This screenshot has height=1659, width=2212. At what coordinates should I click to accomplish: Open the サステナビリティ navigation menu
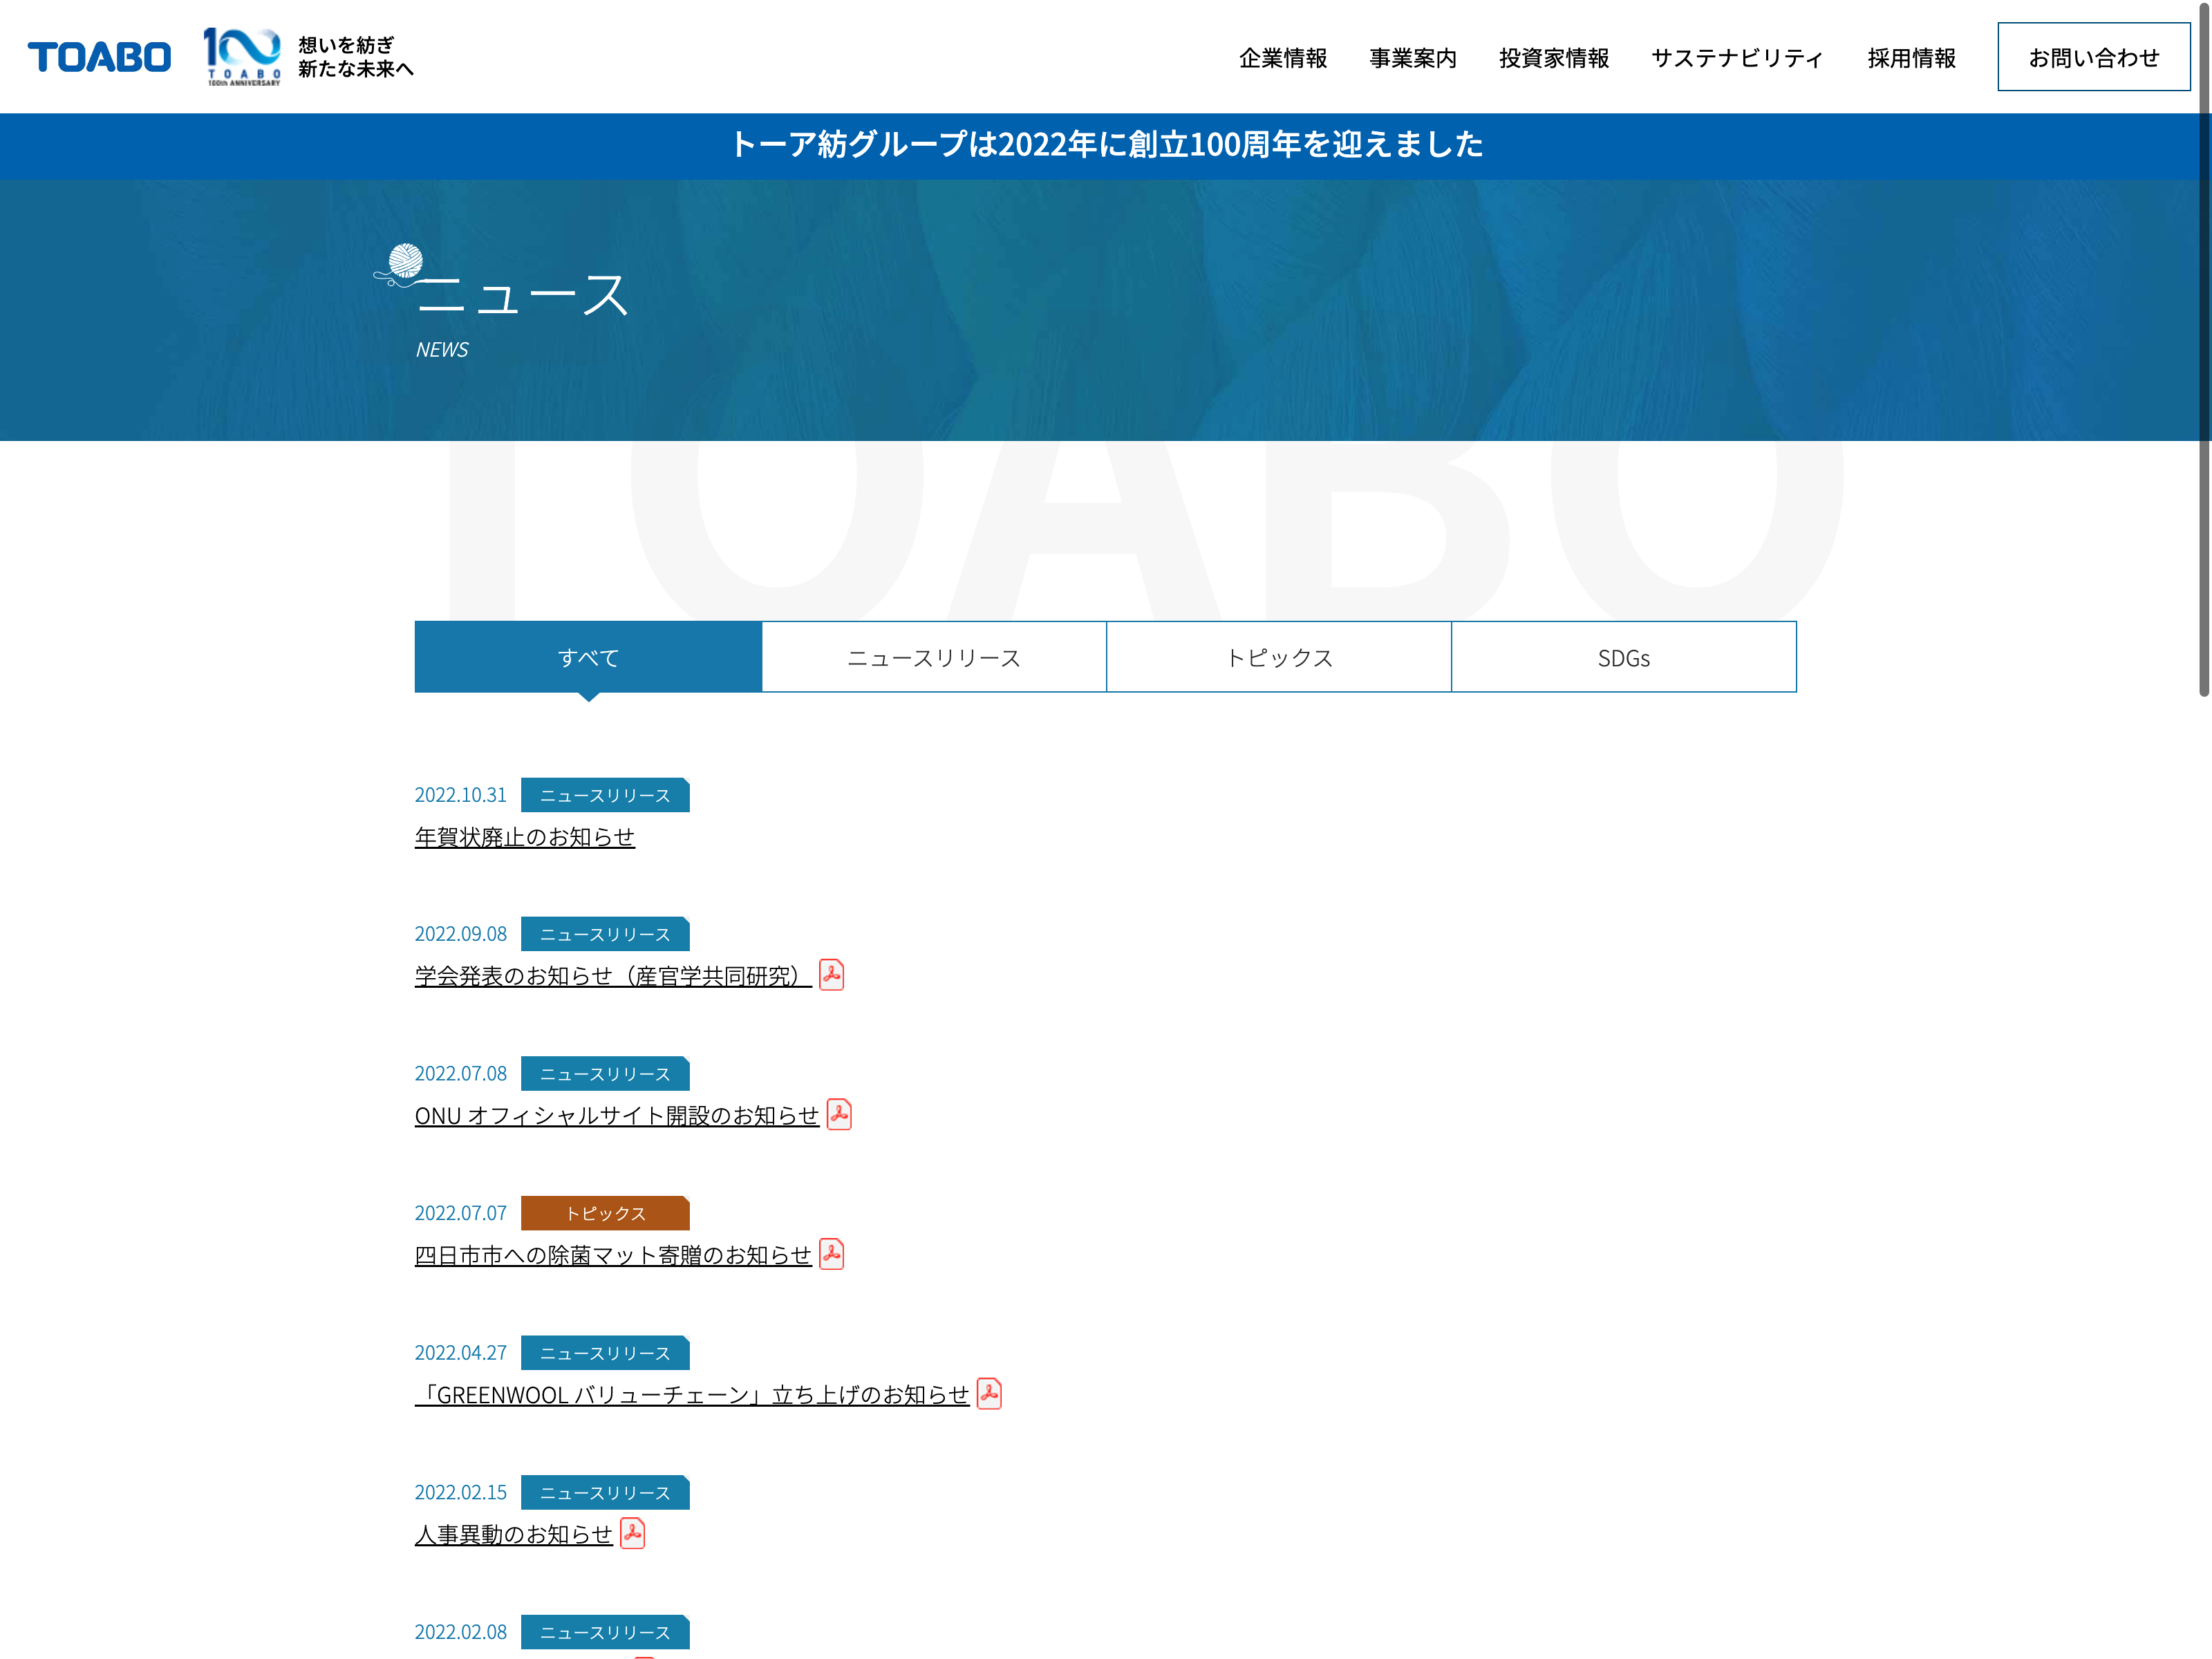coord(1737,58)
